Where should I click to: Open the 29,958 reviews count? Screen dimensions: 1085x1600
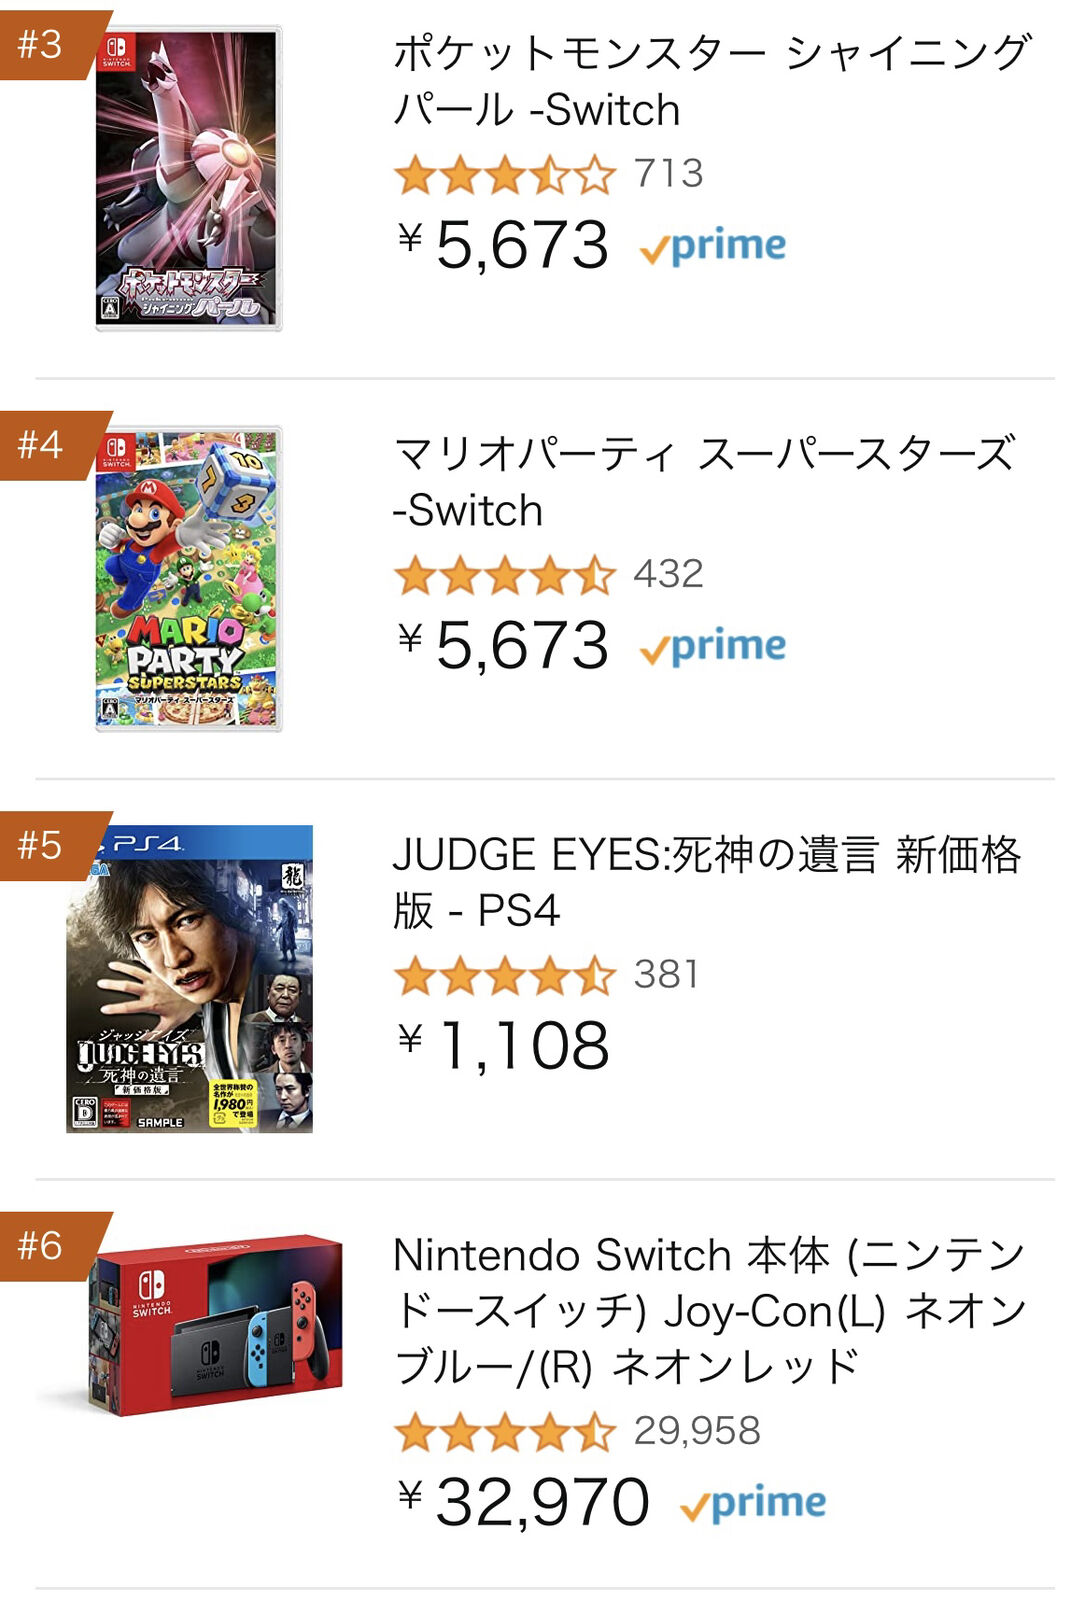click(697, 1431)
